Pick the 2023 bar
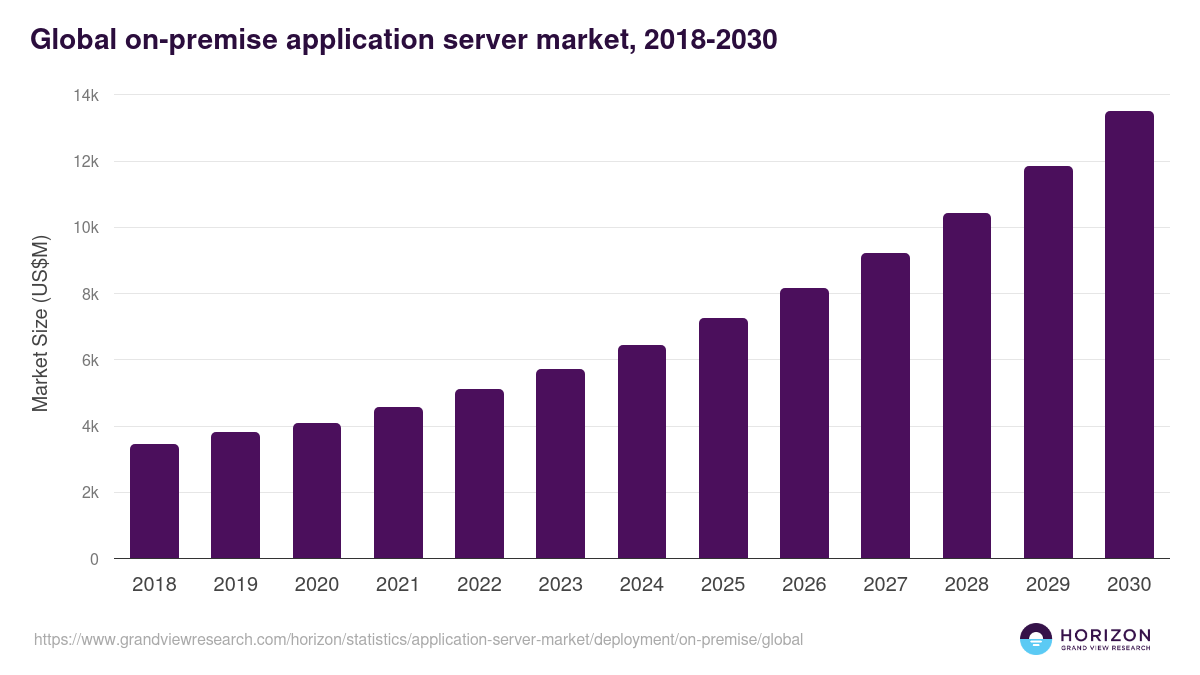The width and height of the screenshot is (1200, 675). [560, 464]
